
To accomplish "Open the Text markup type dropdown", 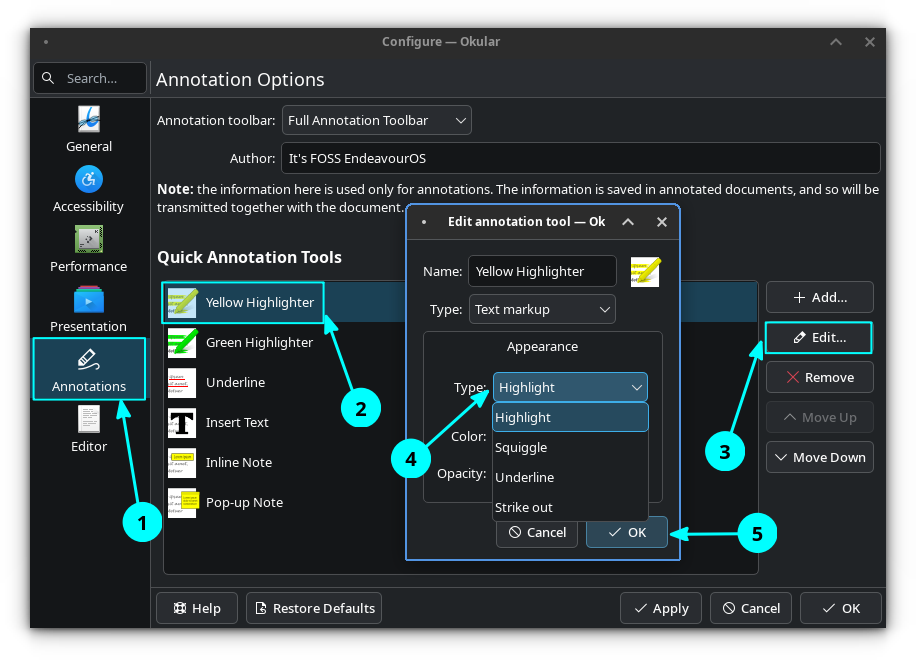I will coord(542,310).
